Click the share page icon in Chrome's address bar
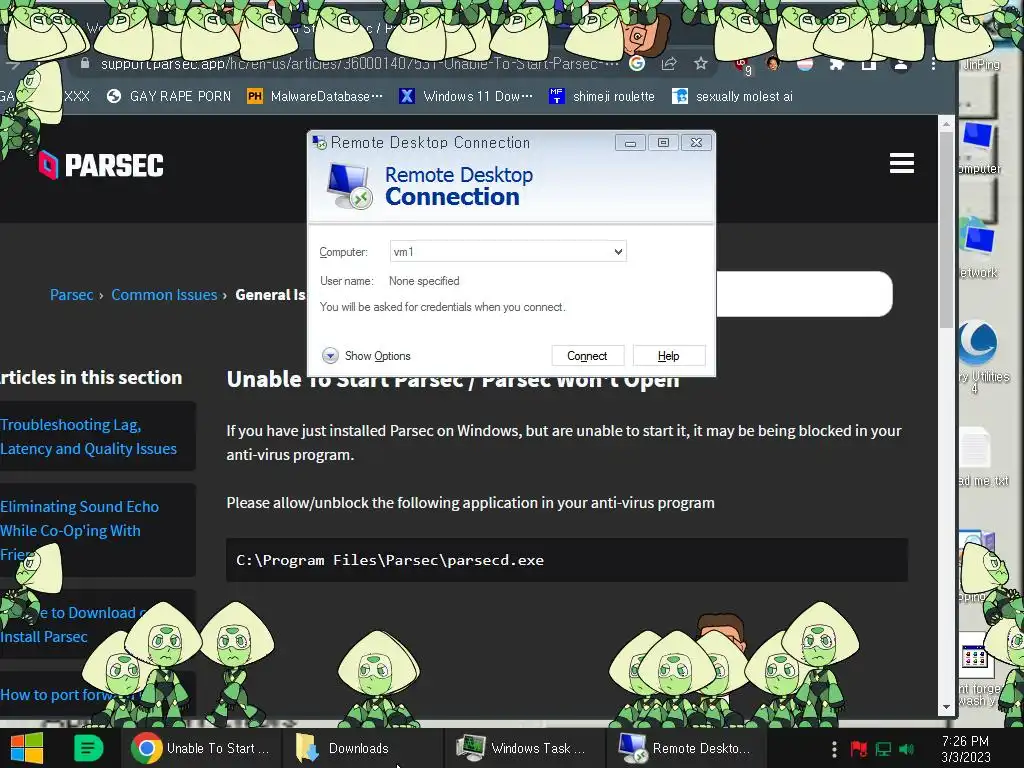 pos(669,63)
